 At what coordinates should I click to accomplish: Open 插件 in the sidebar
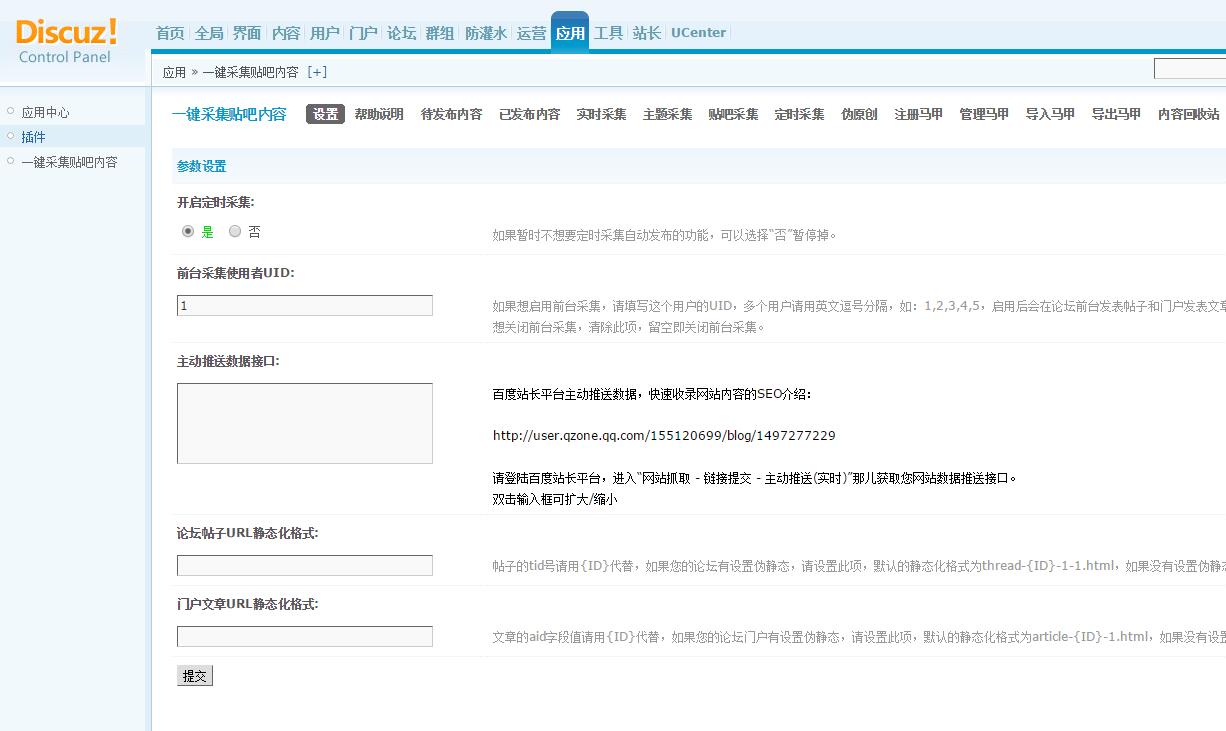(33, 137)
